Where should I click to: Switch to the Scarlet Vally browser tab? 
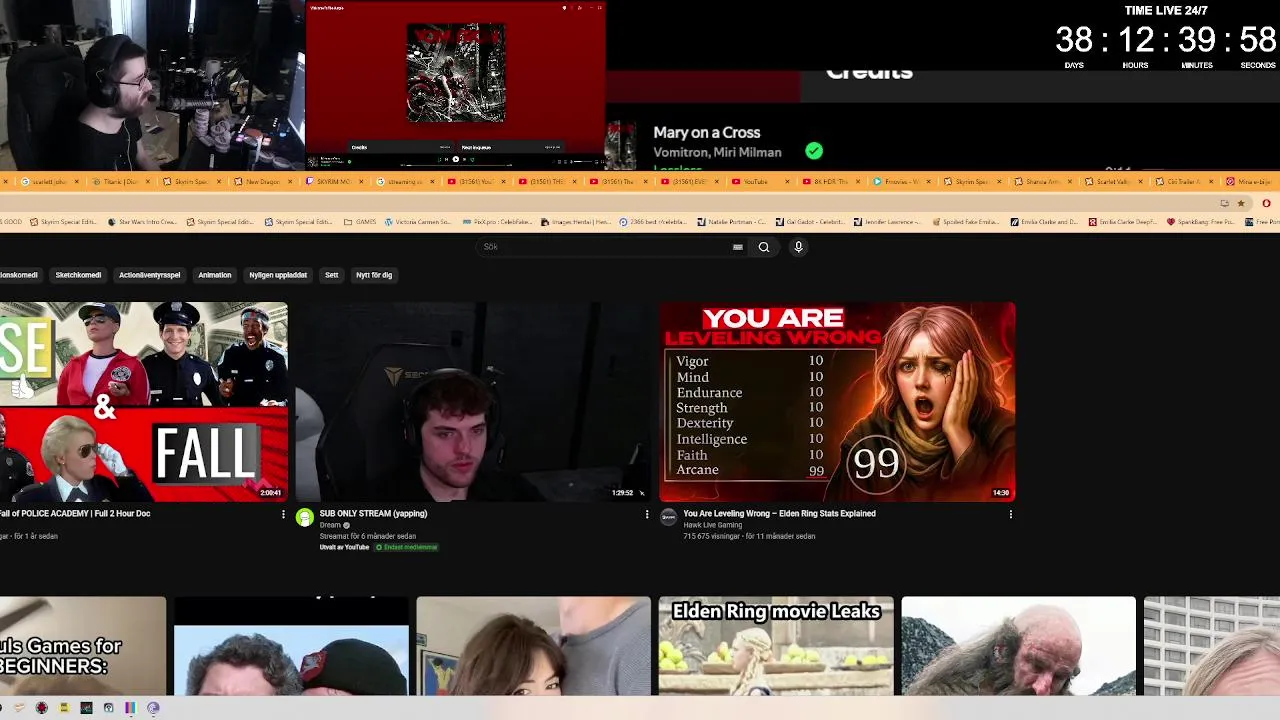[x=1116, y=182]
